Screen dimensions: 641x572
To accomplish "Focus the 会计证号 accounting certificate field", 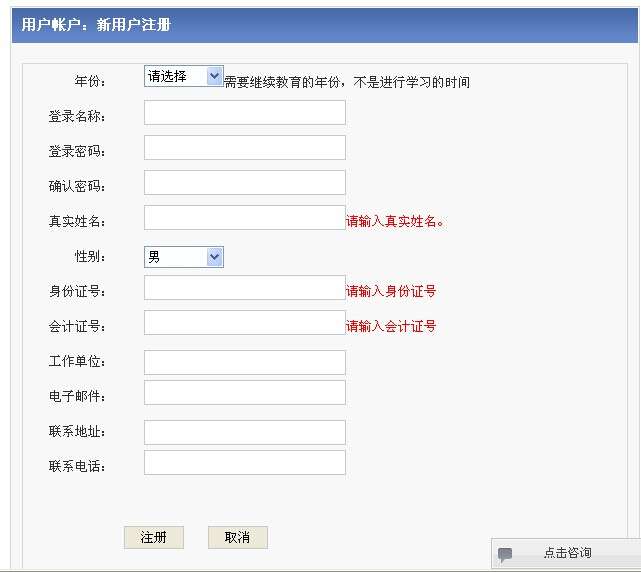I will [244, 323].
